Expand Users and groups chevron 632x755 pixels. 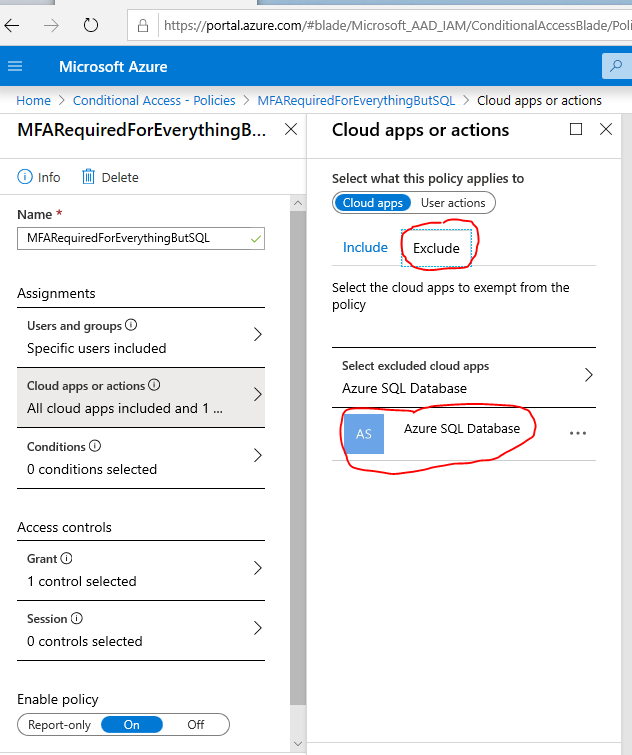(258, 334)
